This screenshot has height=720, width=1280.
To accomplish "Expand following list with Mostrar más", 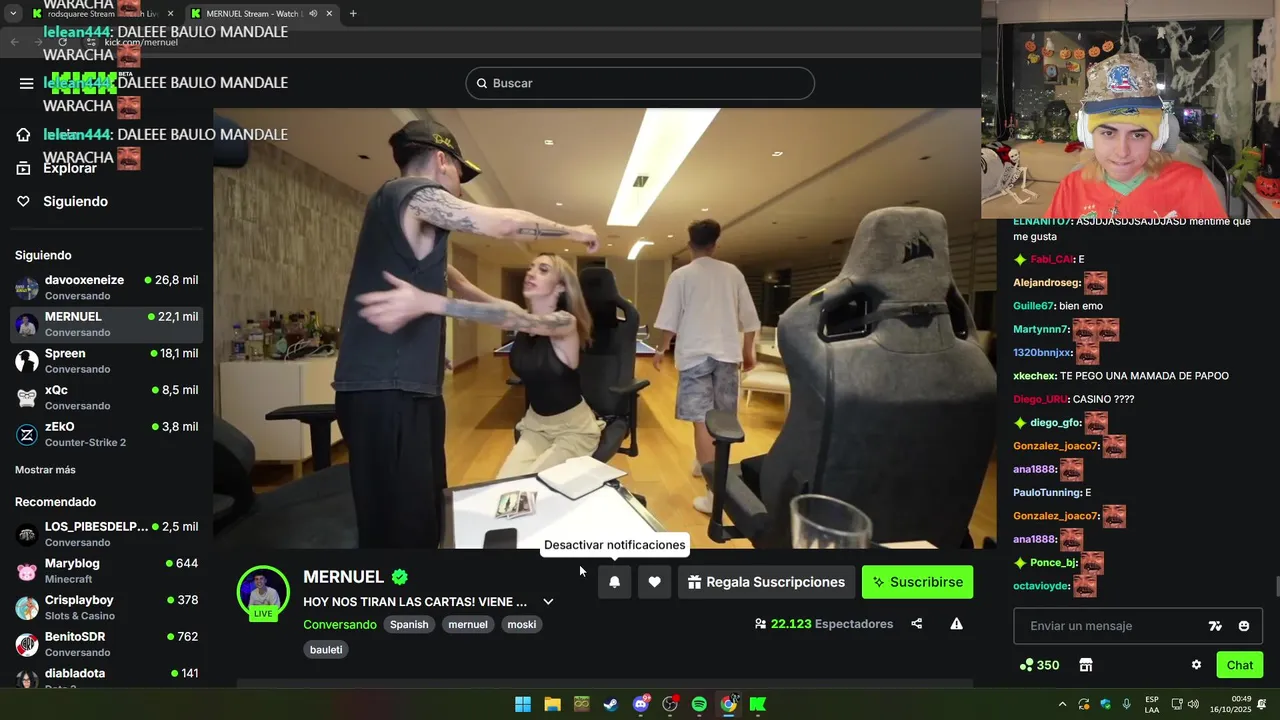I will pos(45,470).
